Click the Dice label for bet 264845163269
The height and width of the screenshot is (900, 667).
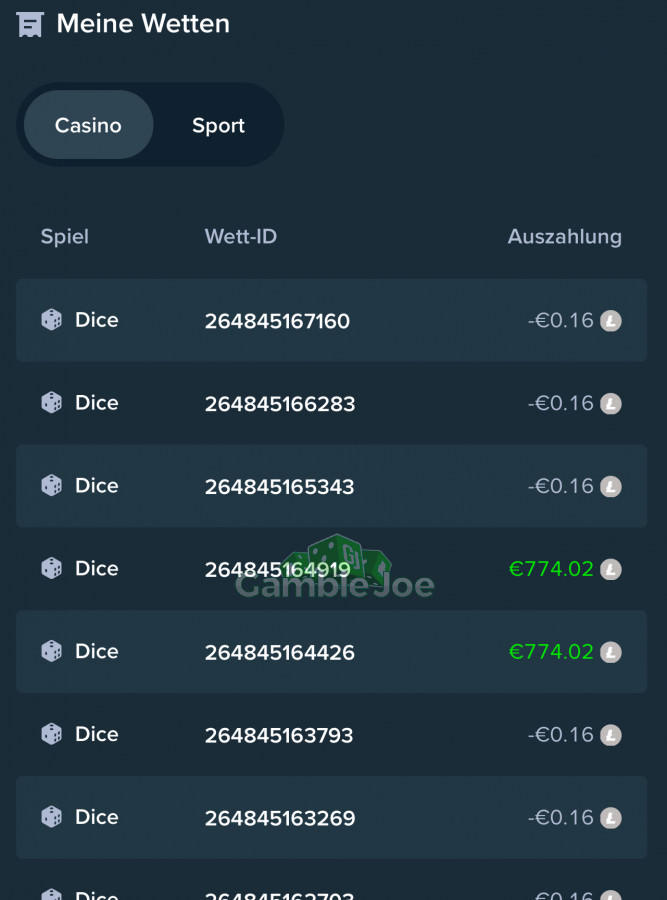tap(96, 817)
